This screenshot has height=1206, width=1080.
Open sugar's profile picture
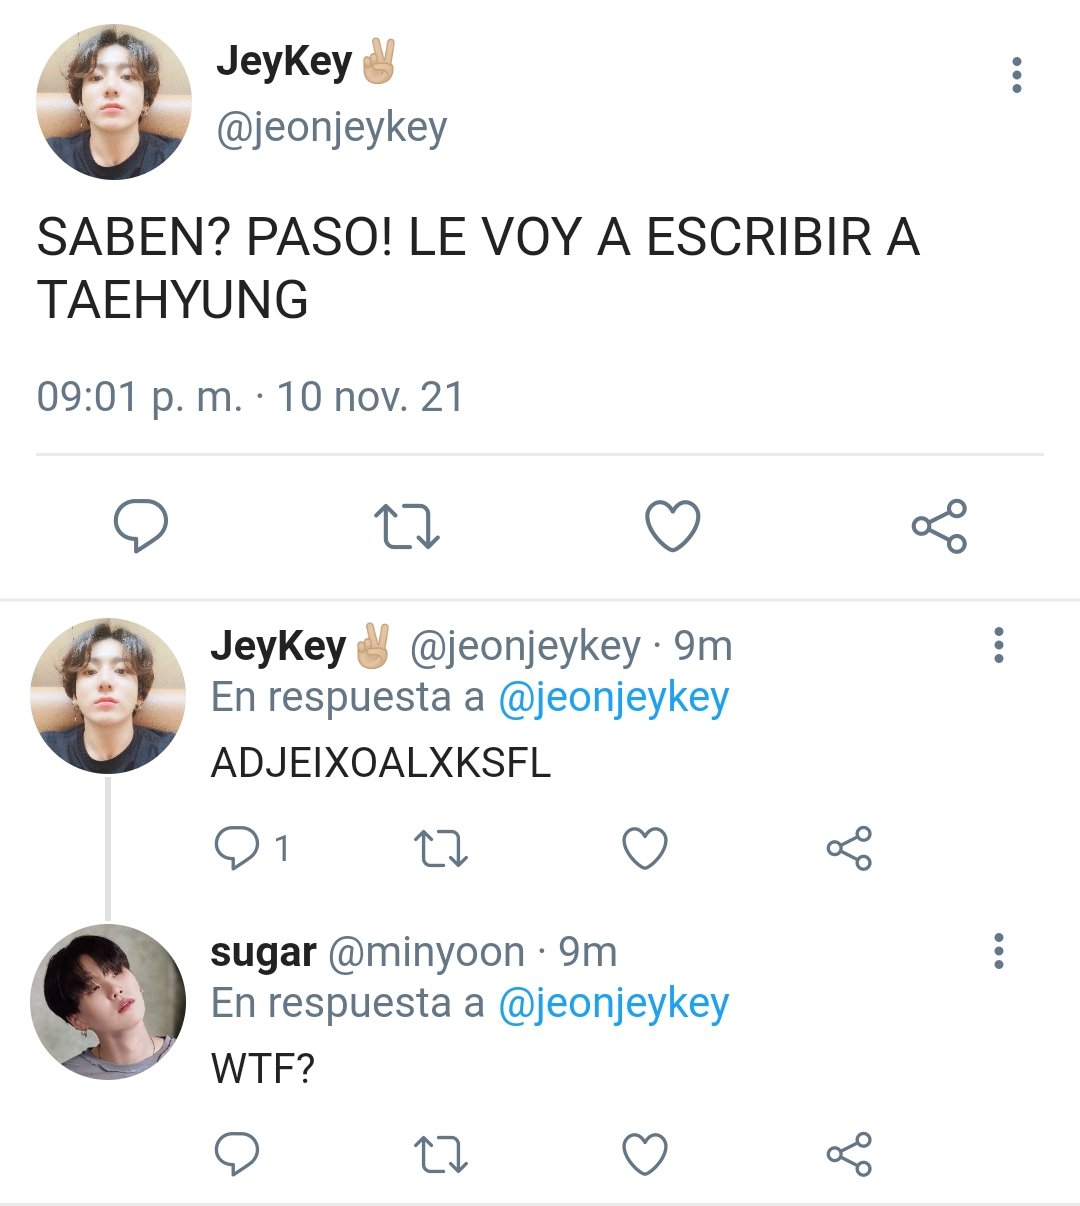pyautogui.click(x=108, y=1001)
